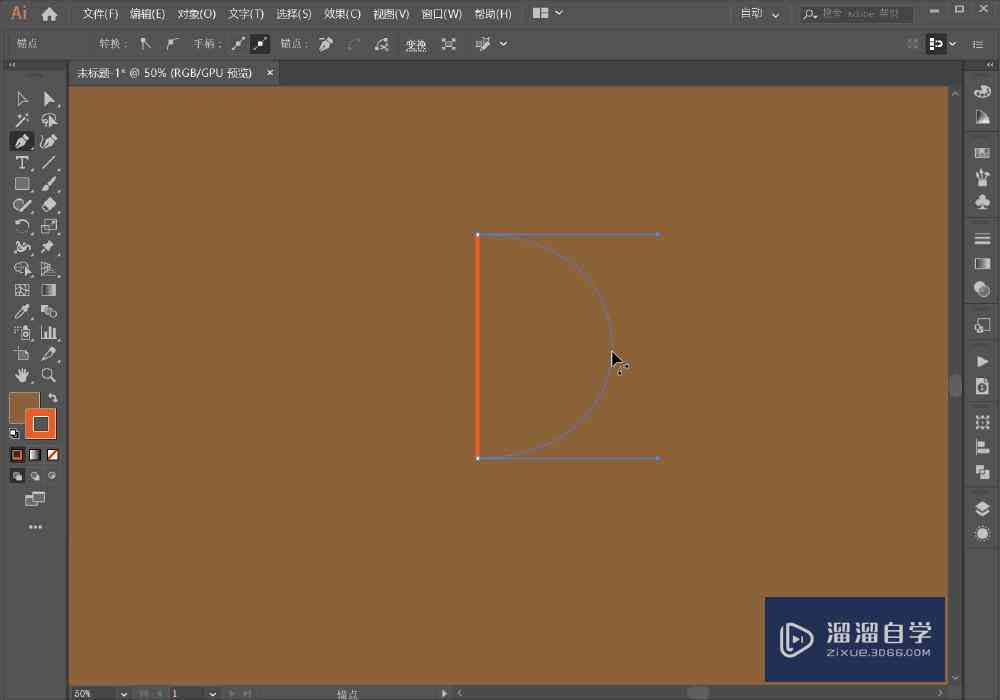This screenshot has height=700, width=1000.
Task: Set paint mode to Color
Action: (x=17, y=455)
